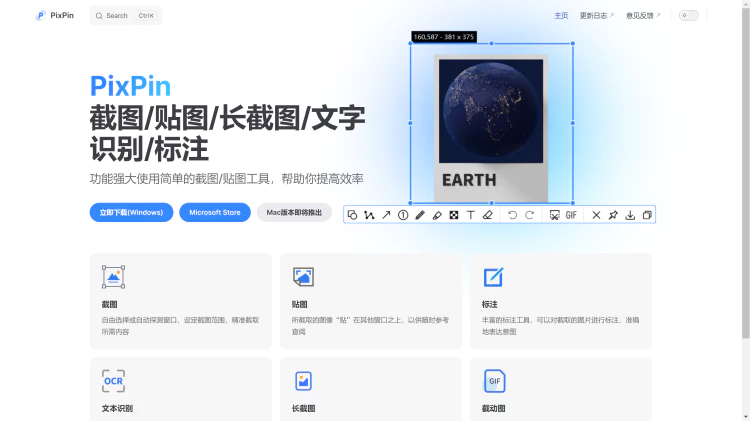Choose the mosaic blur tool
The width and height of the screenshot is (750, 421).
(454, 215)
